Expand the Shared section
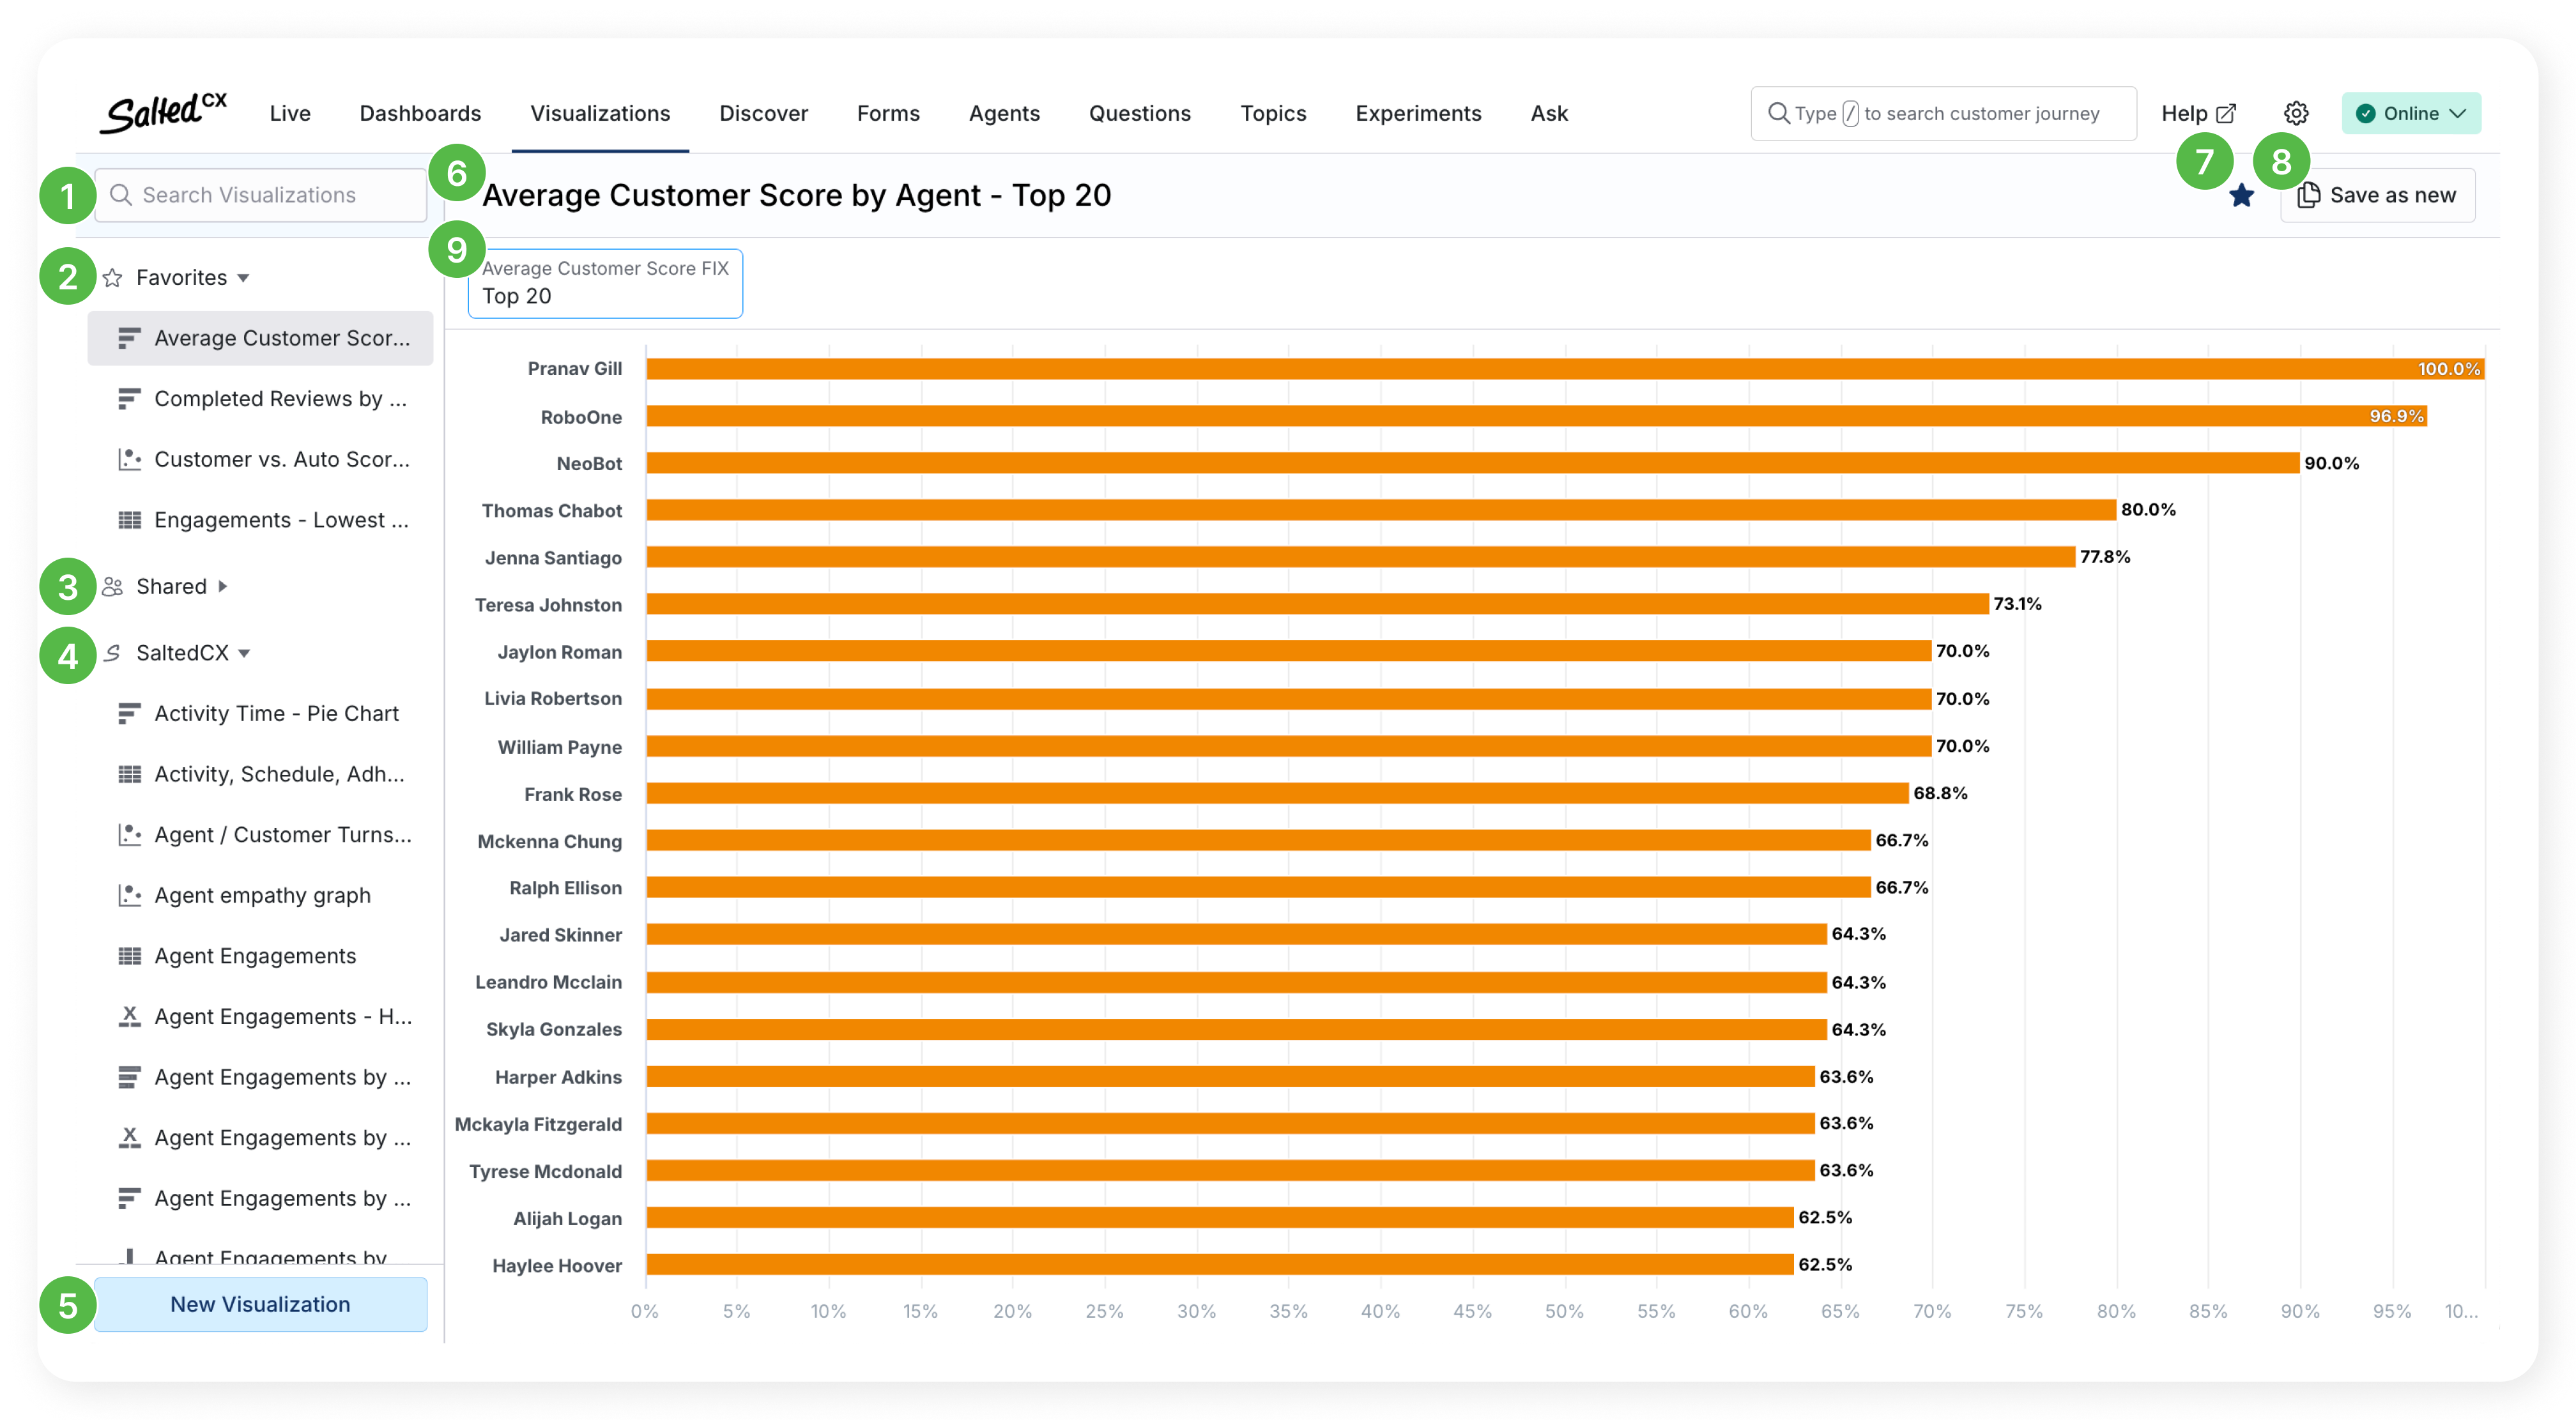 pyautogui.click(x=223, y=587)
